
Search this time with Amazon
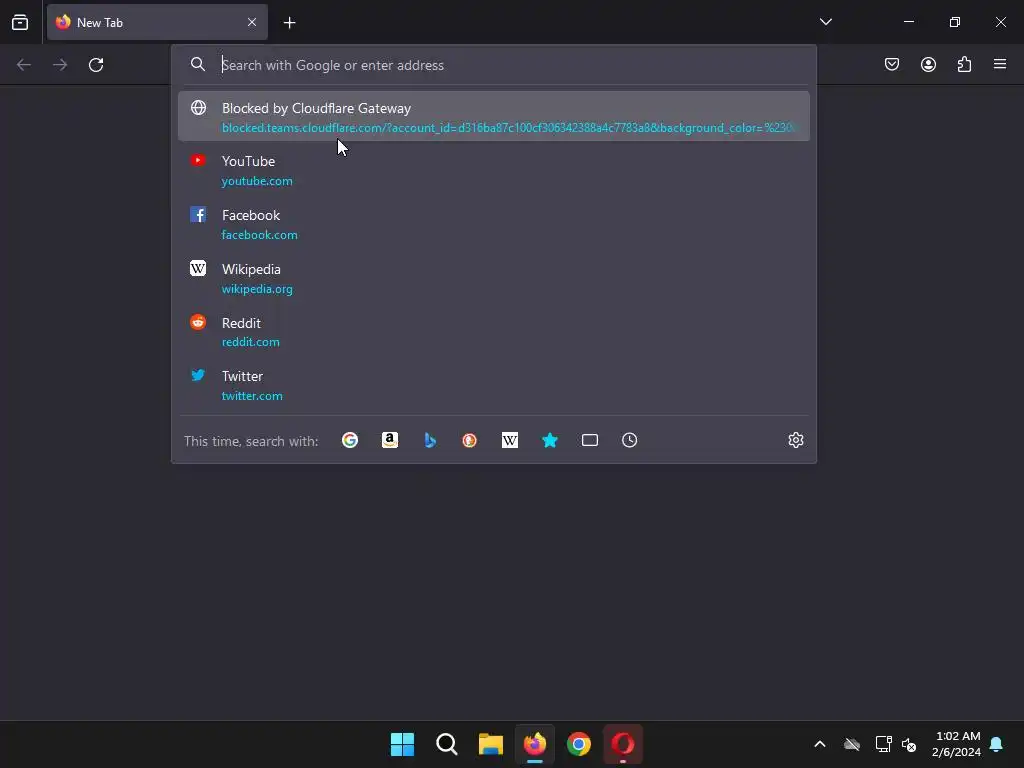click(390, 440)
